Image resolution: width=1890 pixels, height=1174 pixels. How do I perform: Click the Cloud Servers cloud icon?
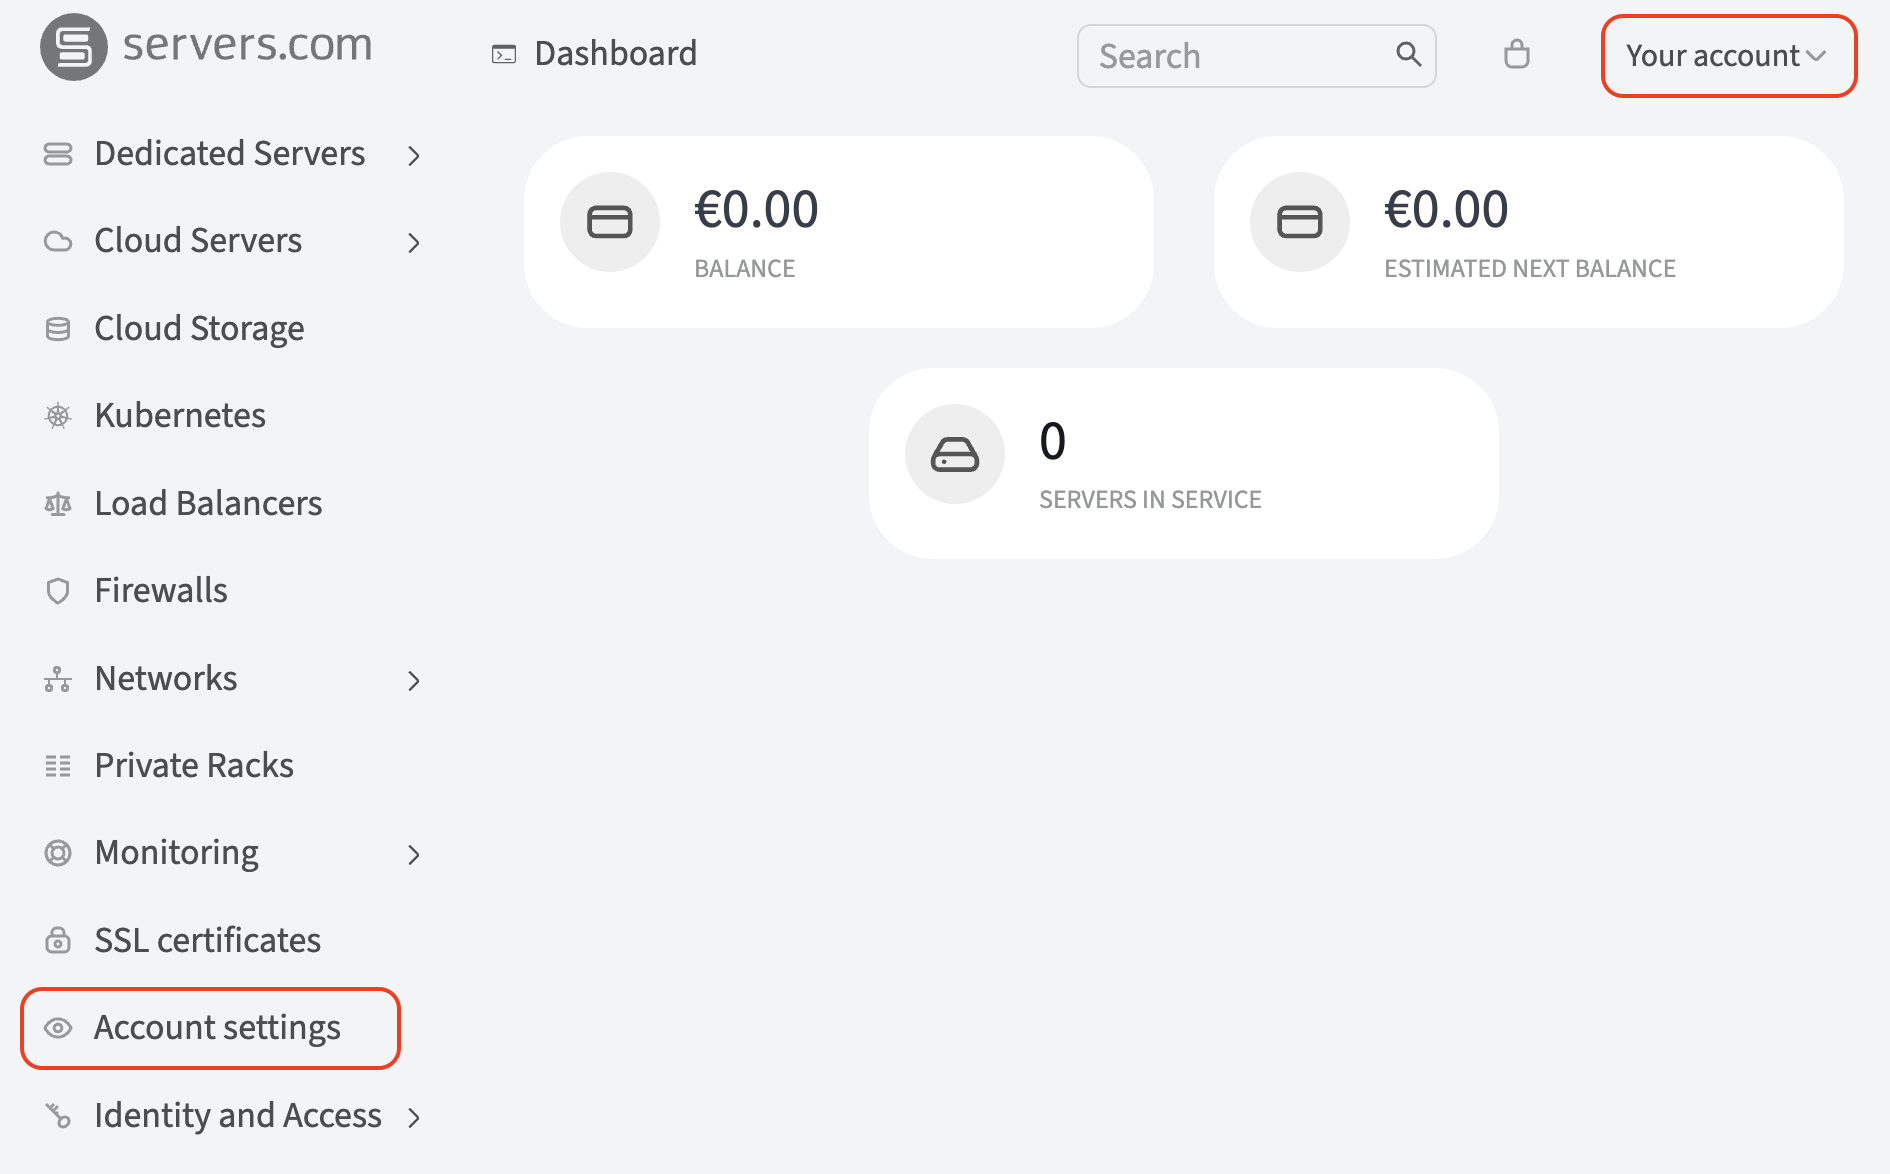coord(58,241)
